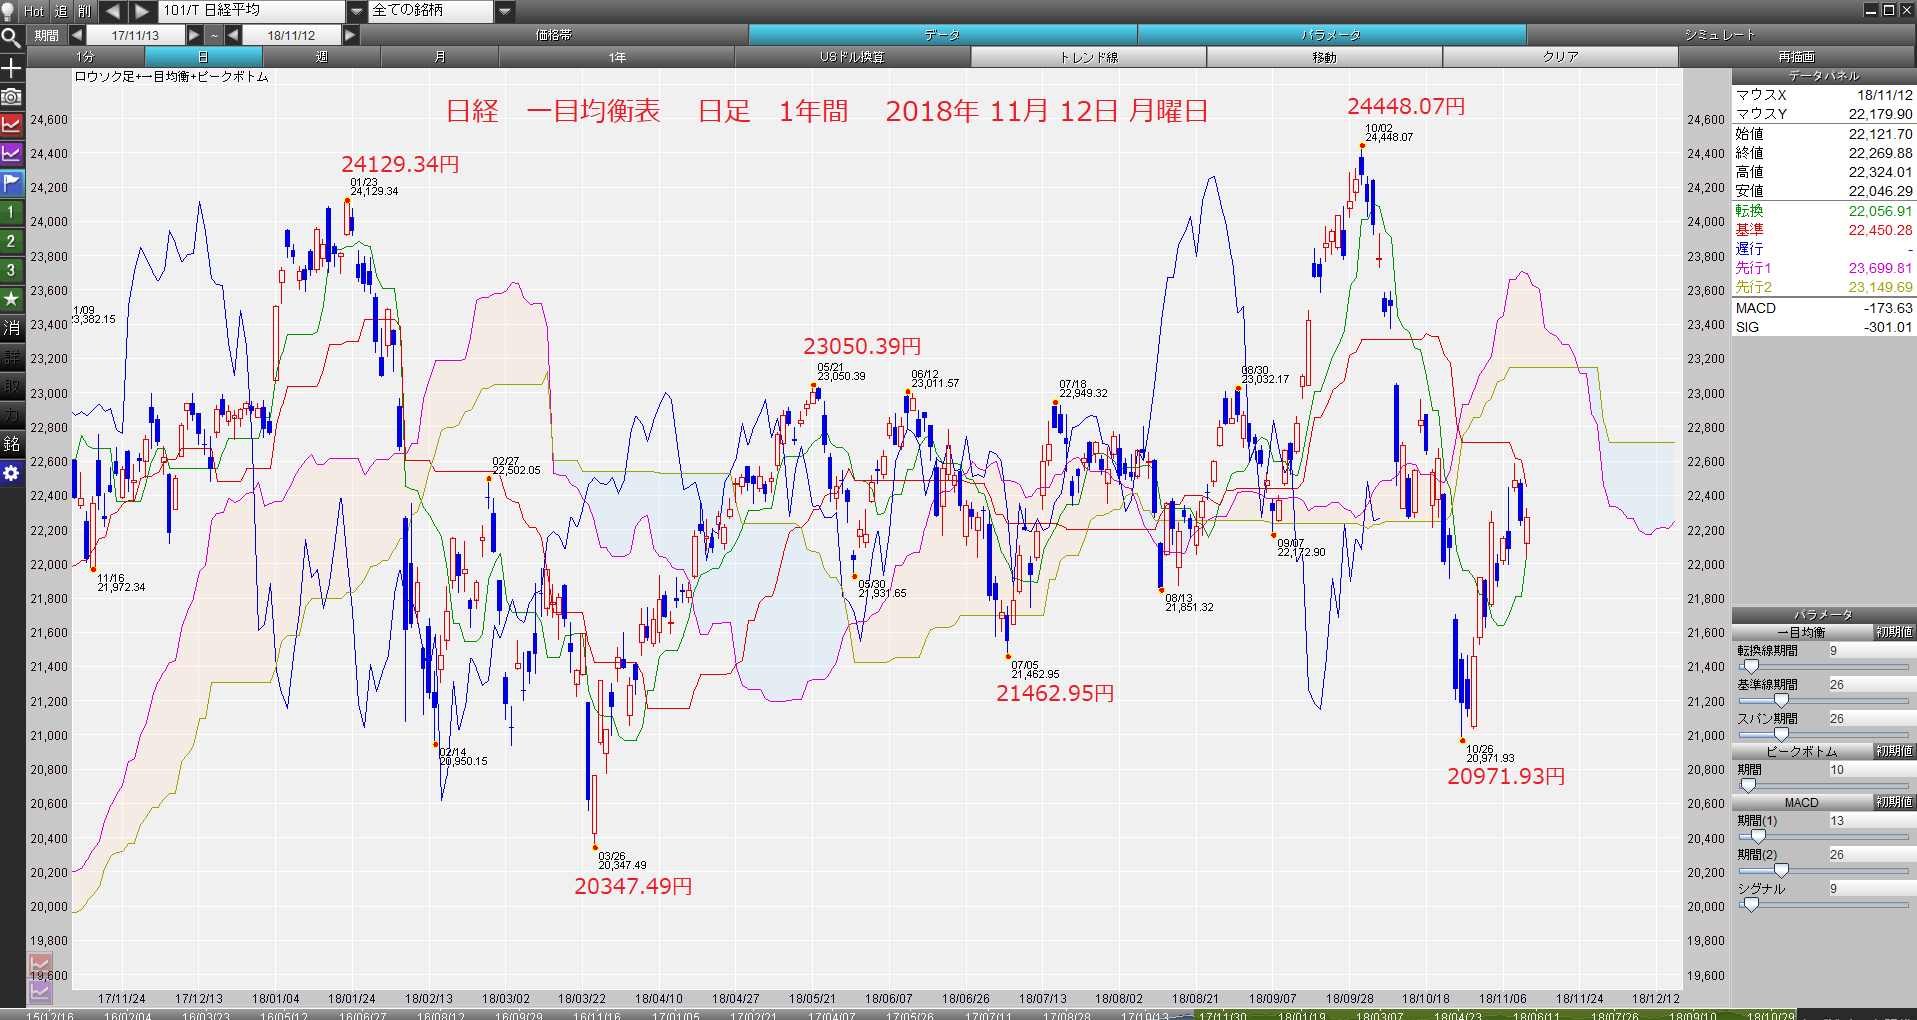Switch to the シミュレート tab

[1720, 35]
